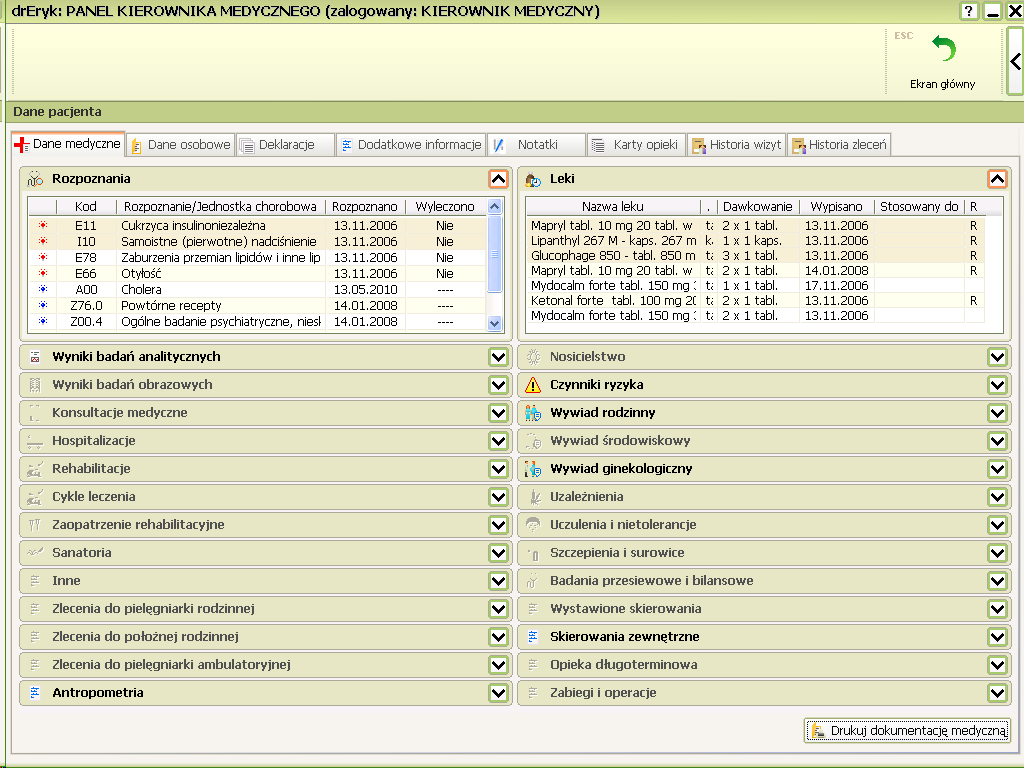Sort medications by Nazwa leku header
Screen dimensions: 1024x768
[x=613, y=207]
